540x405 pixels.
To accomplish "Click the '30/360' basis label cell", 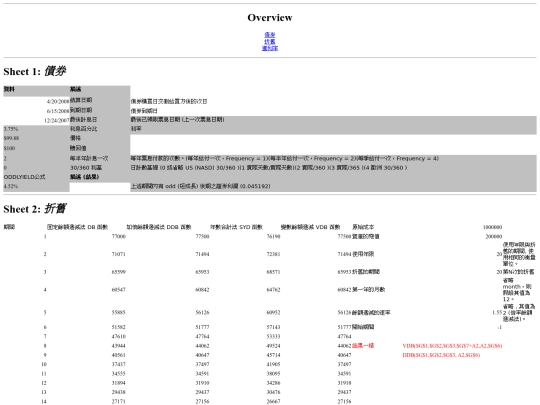I will click(x=86, y=167).
